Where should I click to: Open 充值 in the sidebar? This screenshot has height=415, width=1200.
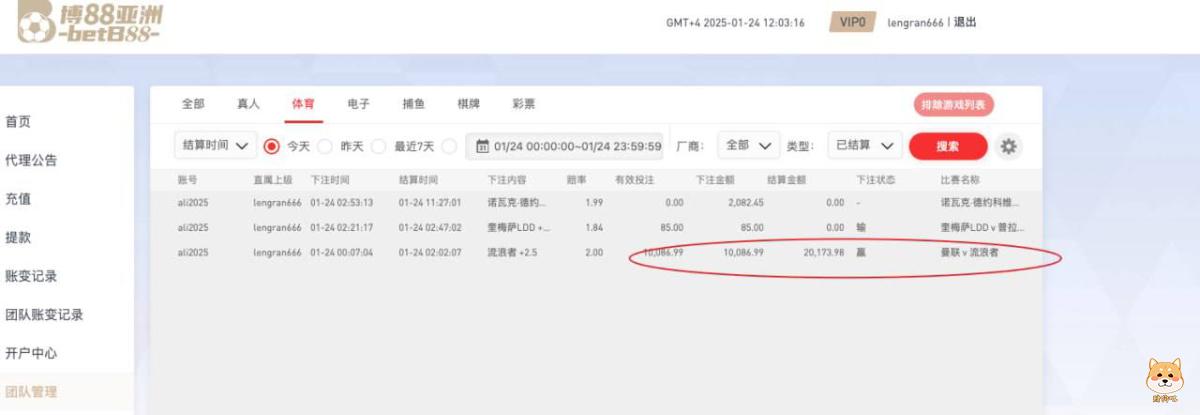[18, 199]
